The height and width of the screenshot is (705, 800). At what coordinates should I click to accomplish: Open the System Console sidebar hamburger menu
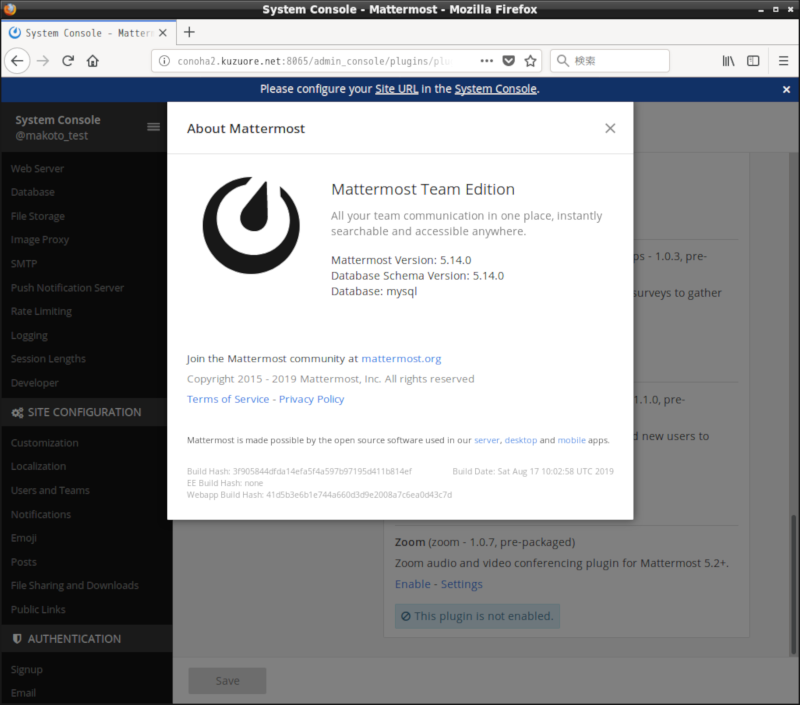(154, 127)
